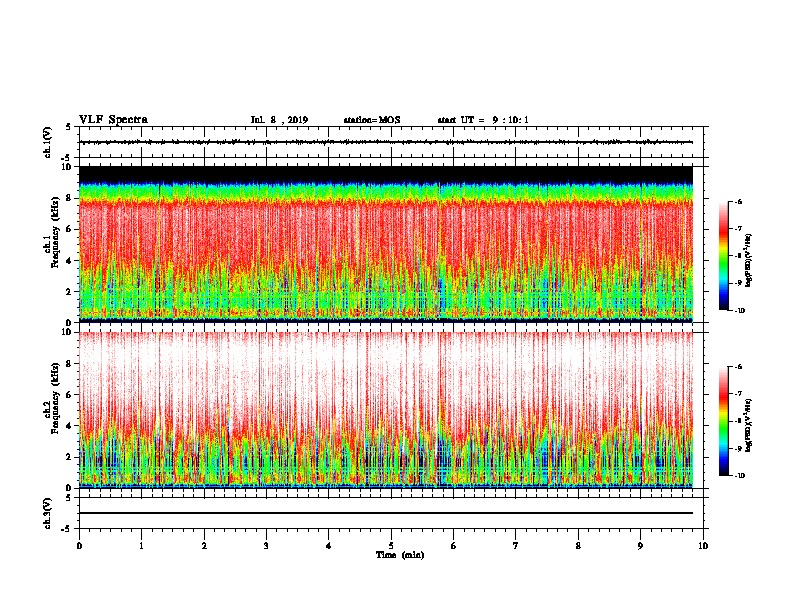Click the ch.3 flat waveform line panel
Image resolution: width=792 pixels, height=612 pixels.
pos(391,513)
